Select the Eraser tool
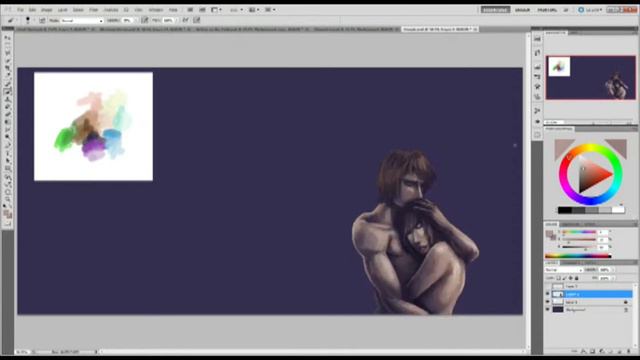This screenshot has height=360, width=640. point(8,113)
